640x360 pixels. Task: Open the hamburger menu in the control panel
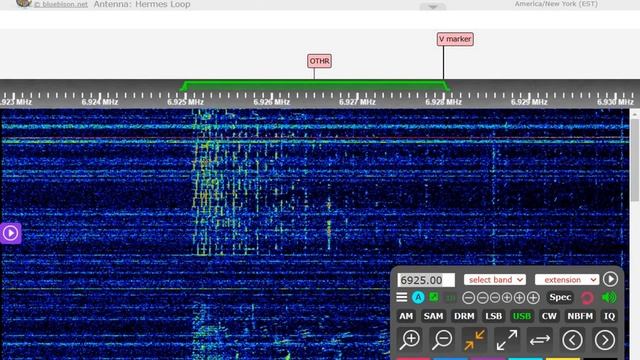click(x=402, y=298)
